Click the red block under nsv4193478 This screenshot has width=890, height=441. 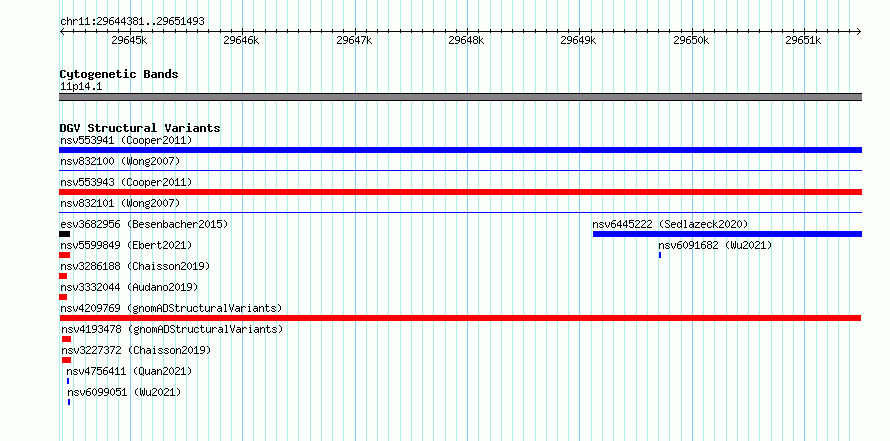[x=66, y=339]
